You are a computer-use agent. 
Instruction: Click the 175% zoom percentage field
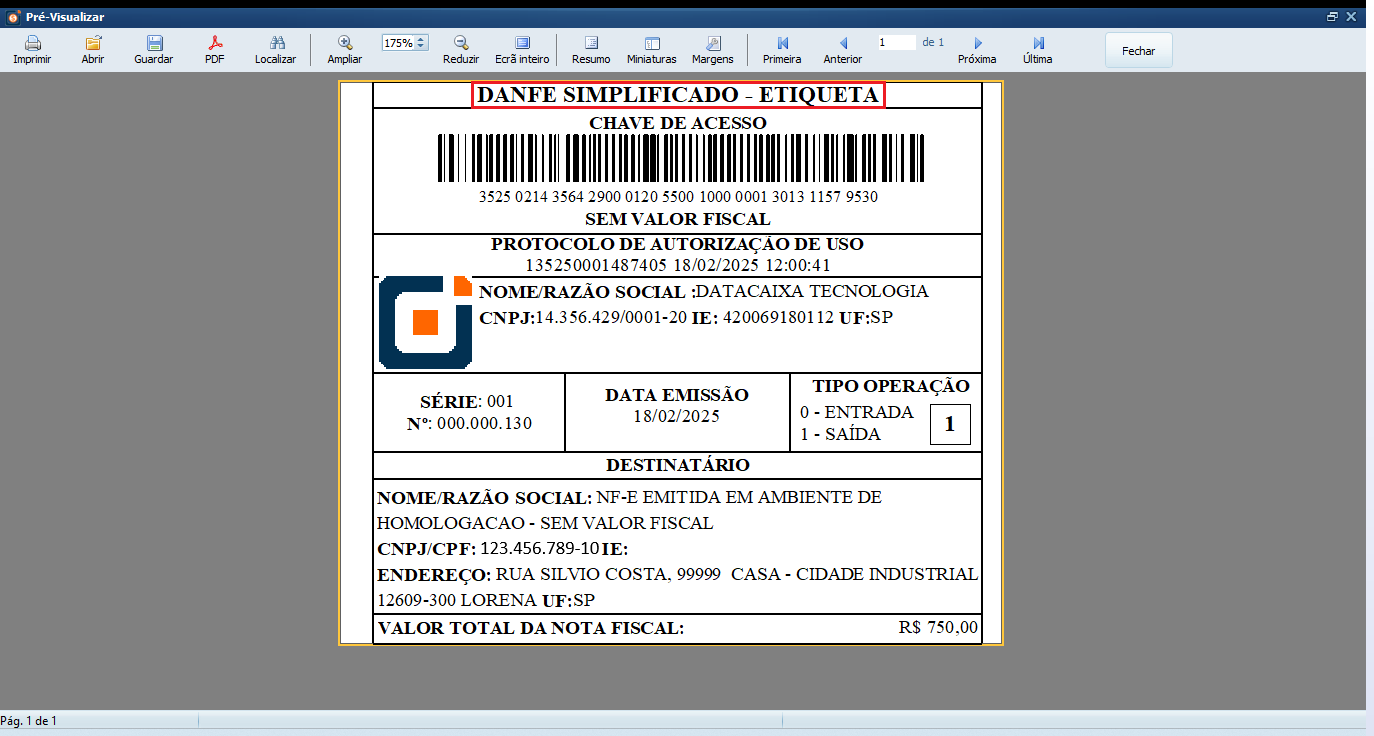tap(398, 43)
